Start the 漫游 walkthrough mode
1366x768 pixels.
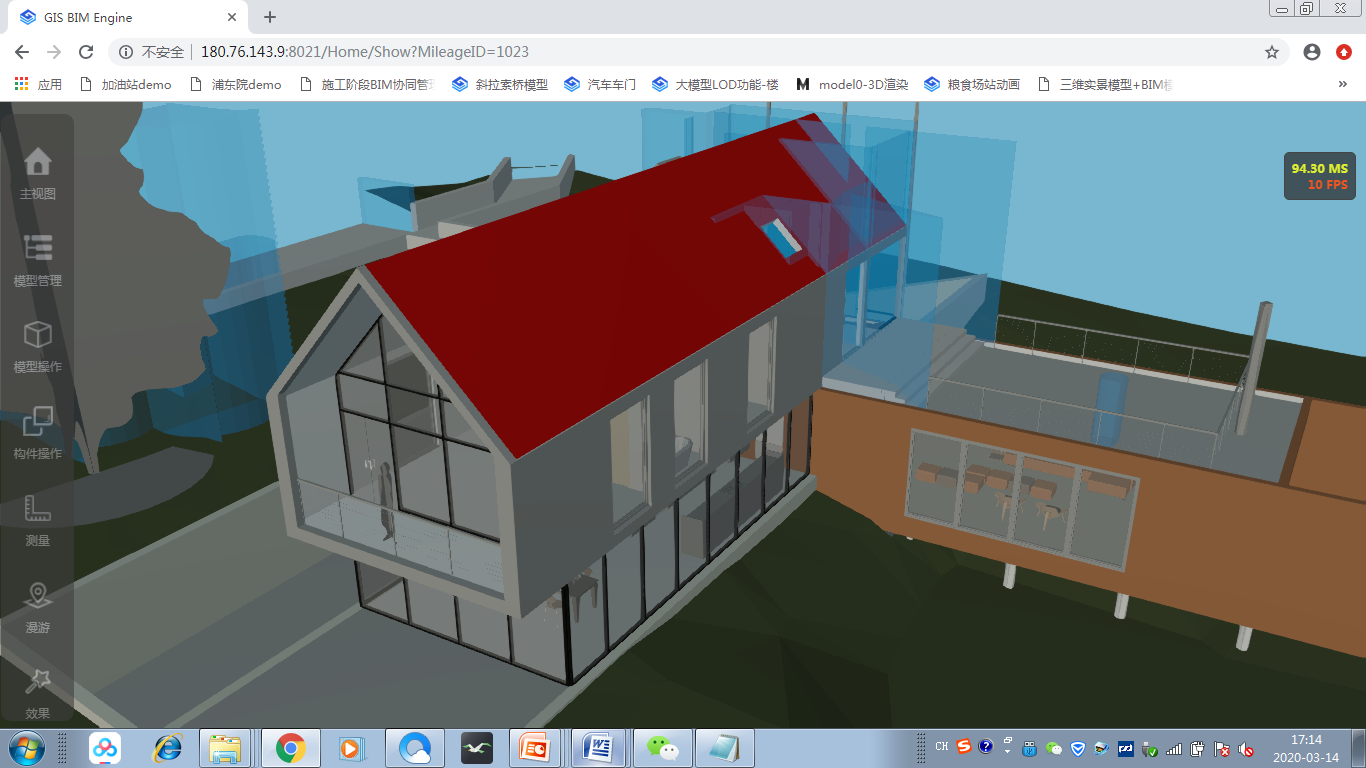(x=38, y=604)
